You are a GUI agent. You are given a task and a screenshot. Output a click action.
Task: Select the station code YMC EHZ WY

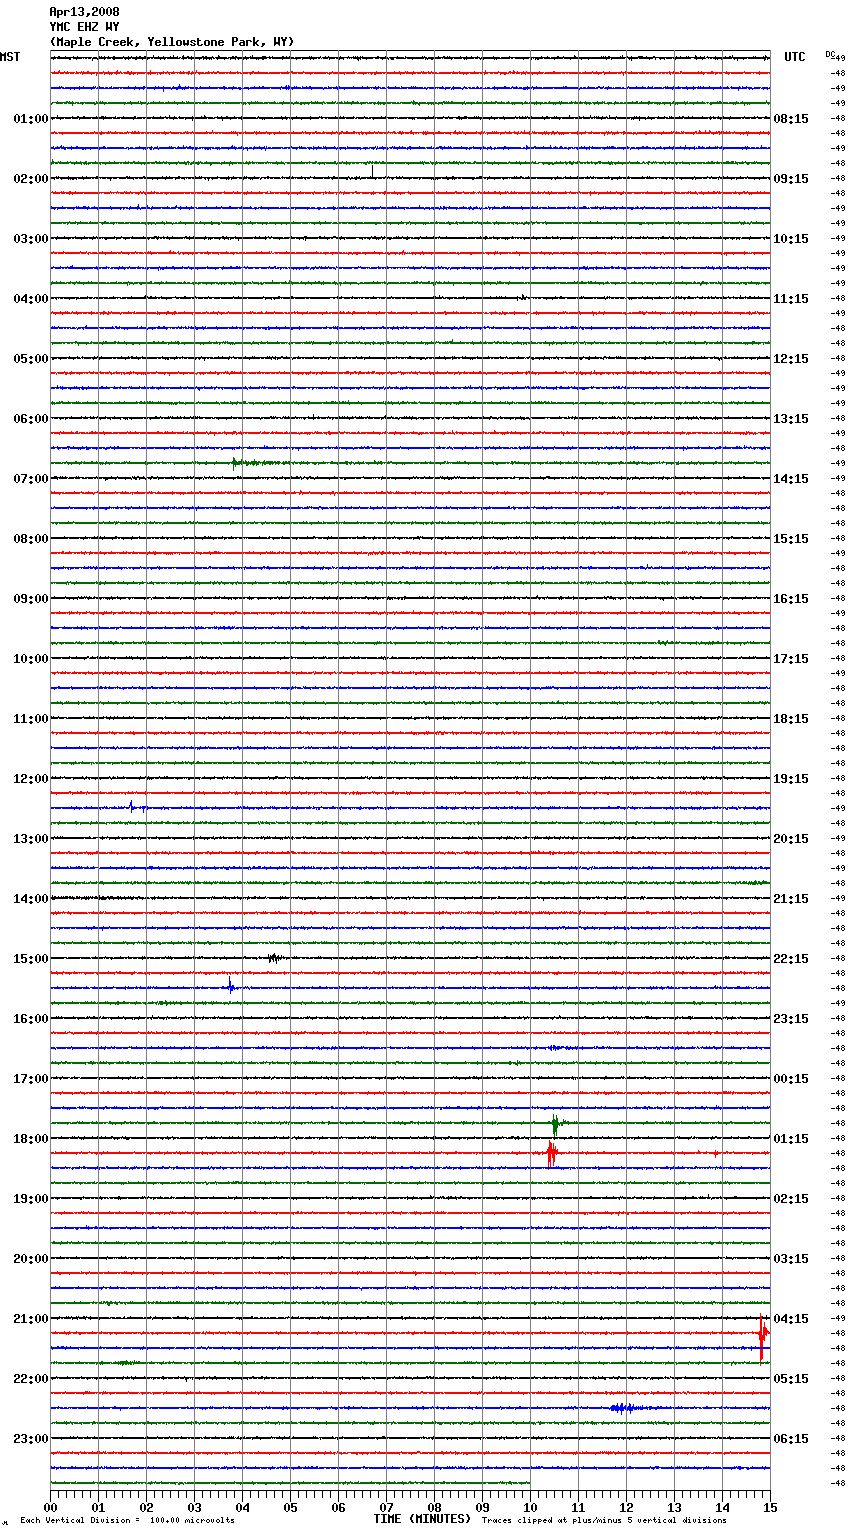click(x=84, y=27)
